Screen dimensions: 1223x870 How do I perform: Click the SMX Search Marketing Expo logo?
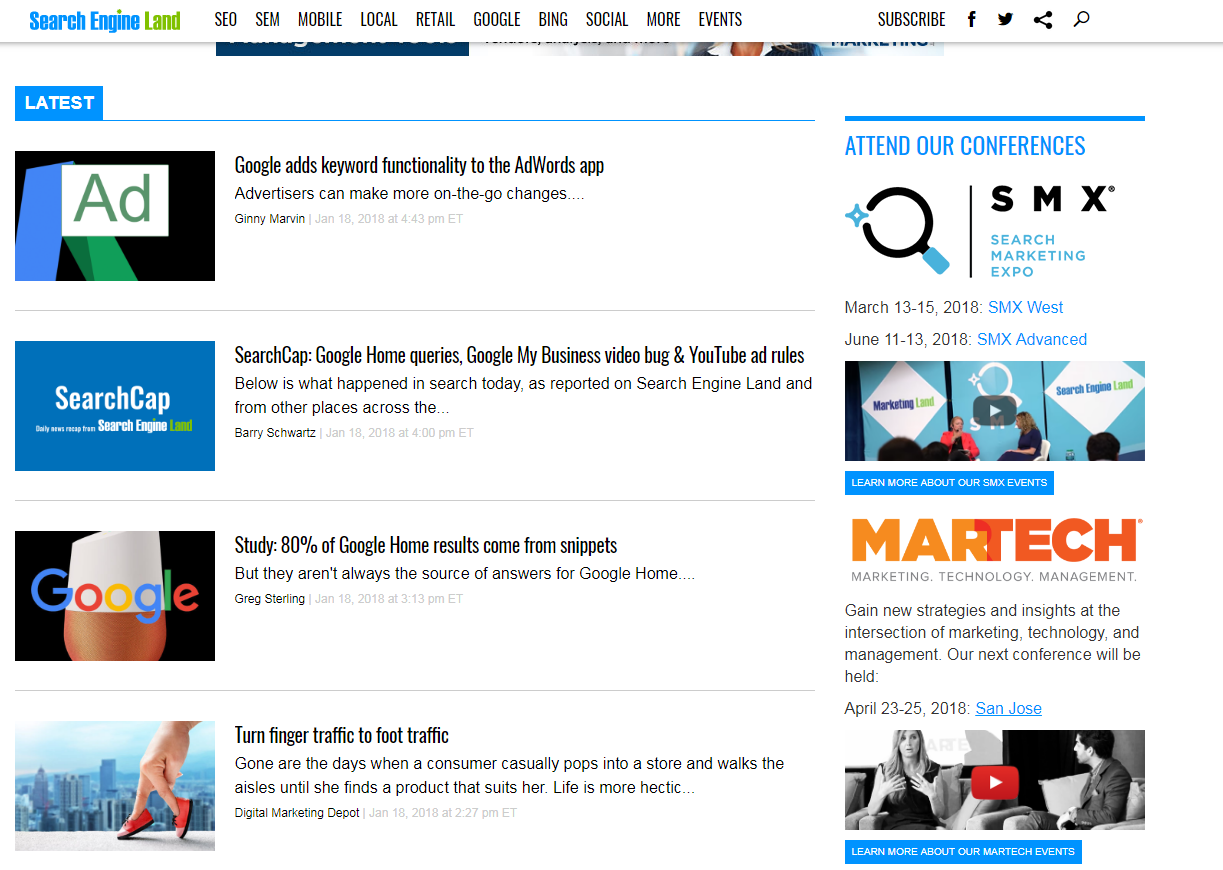click(980, 230)
